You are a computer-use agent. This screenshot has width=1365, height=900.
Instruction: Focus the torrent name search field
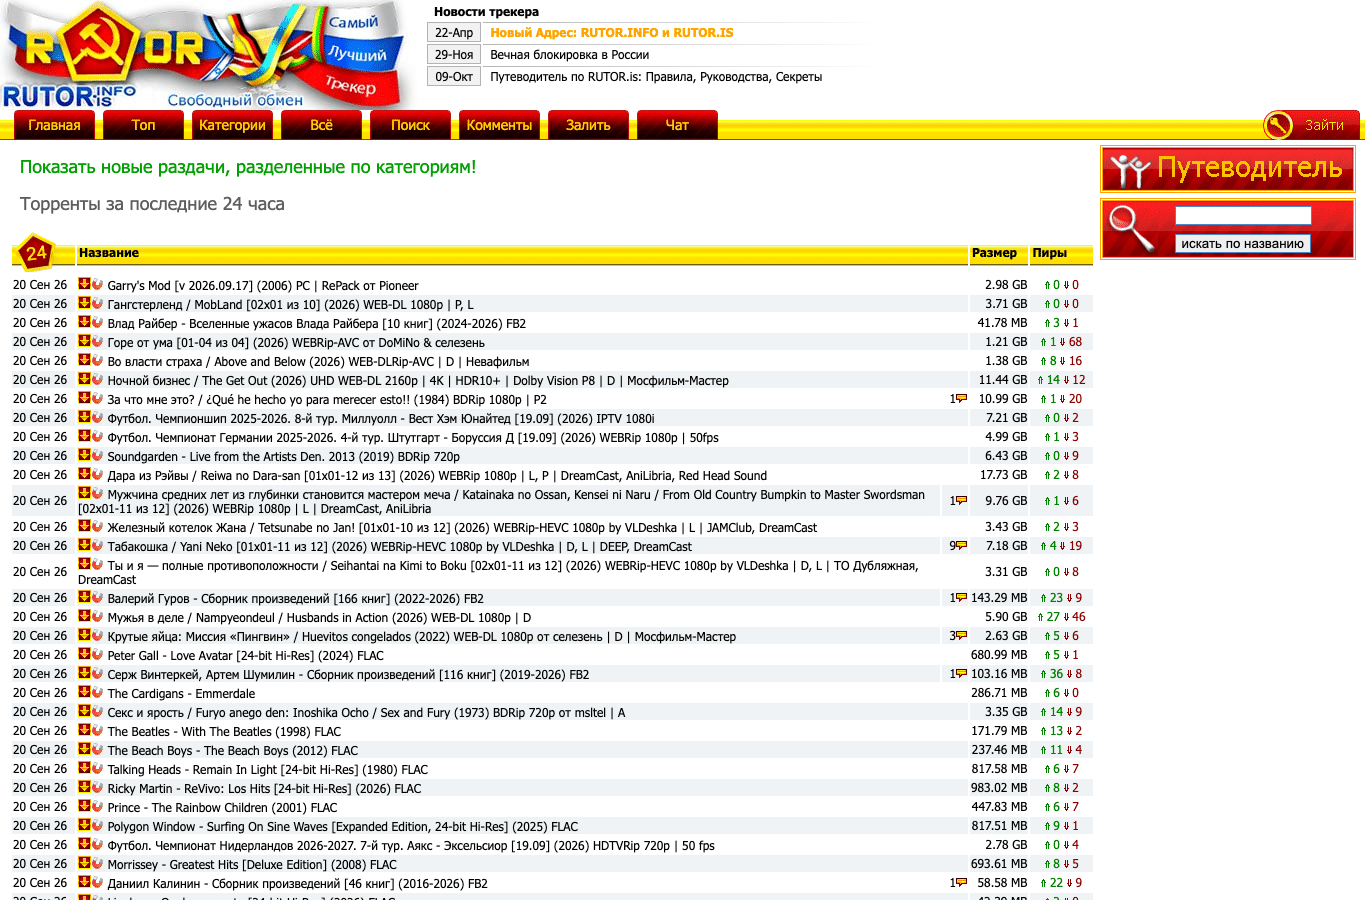pyautogui.click(x=1243, y=215)
